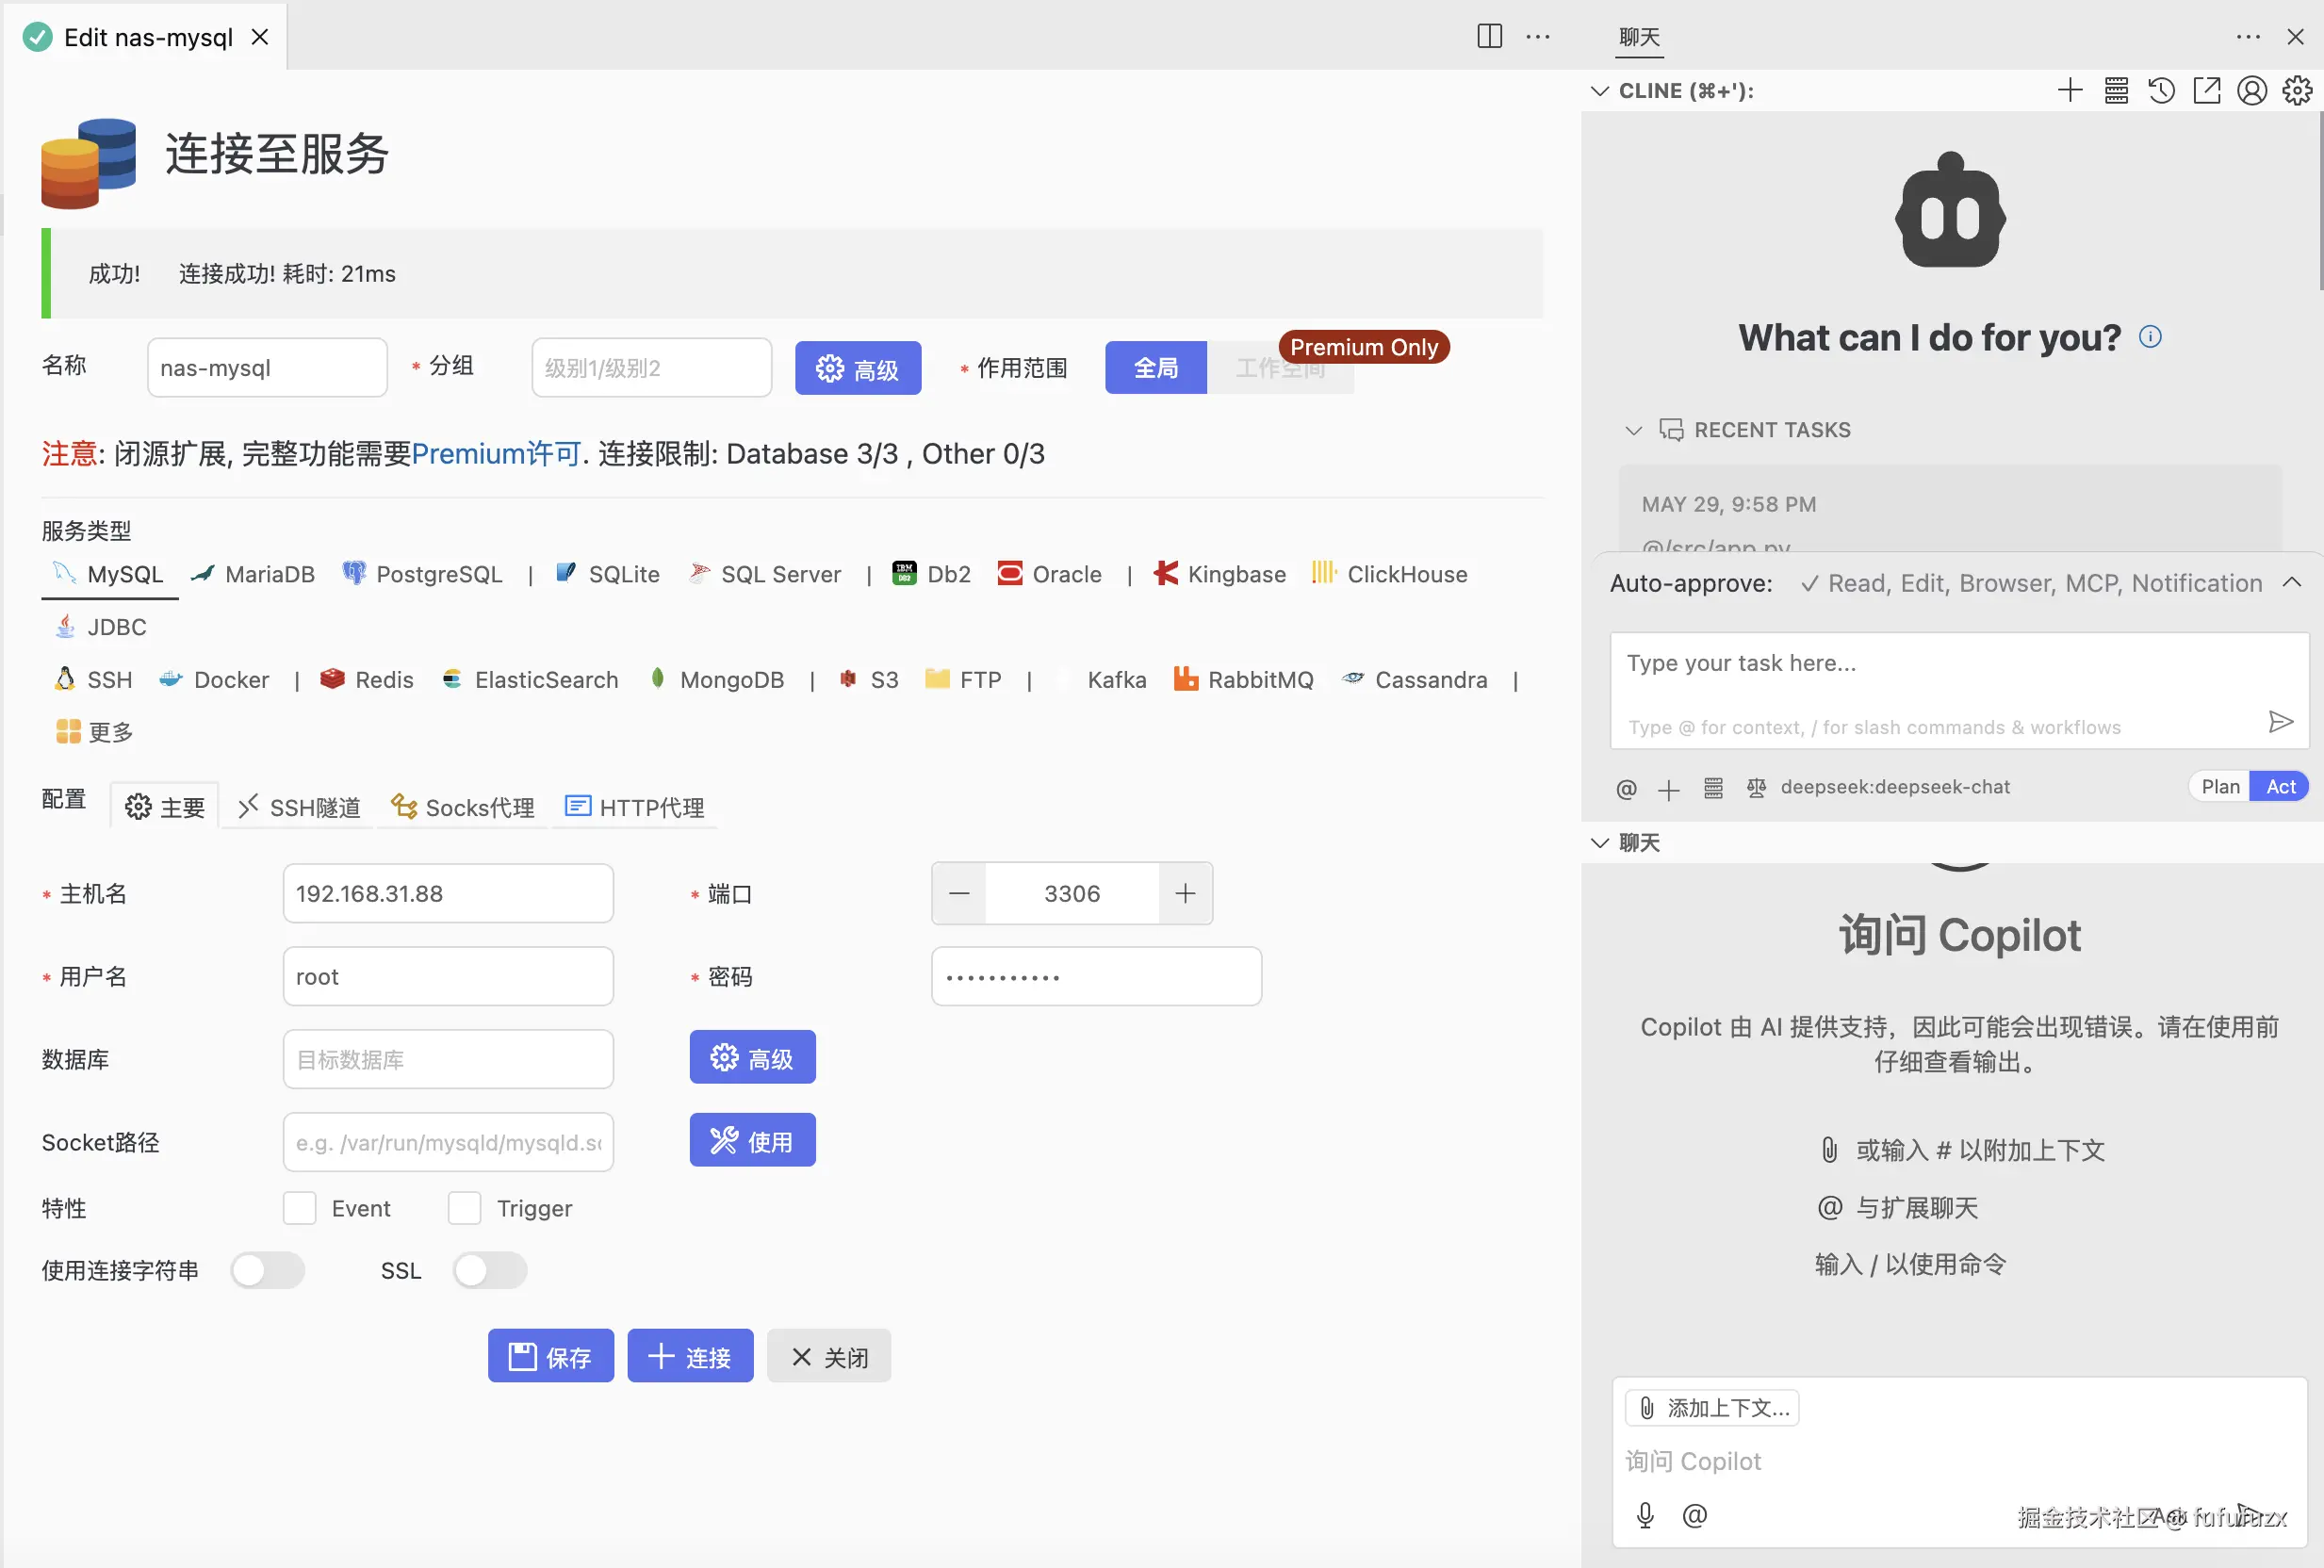2324x1568 pixels.
Task: Enable the Trigger feature checkbox
Action: tap(464, 1208)
